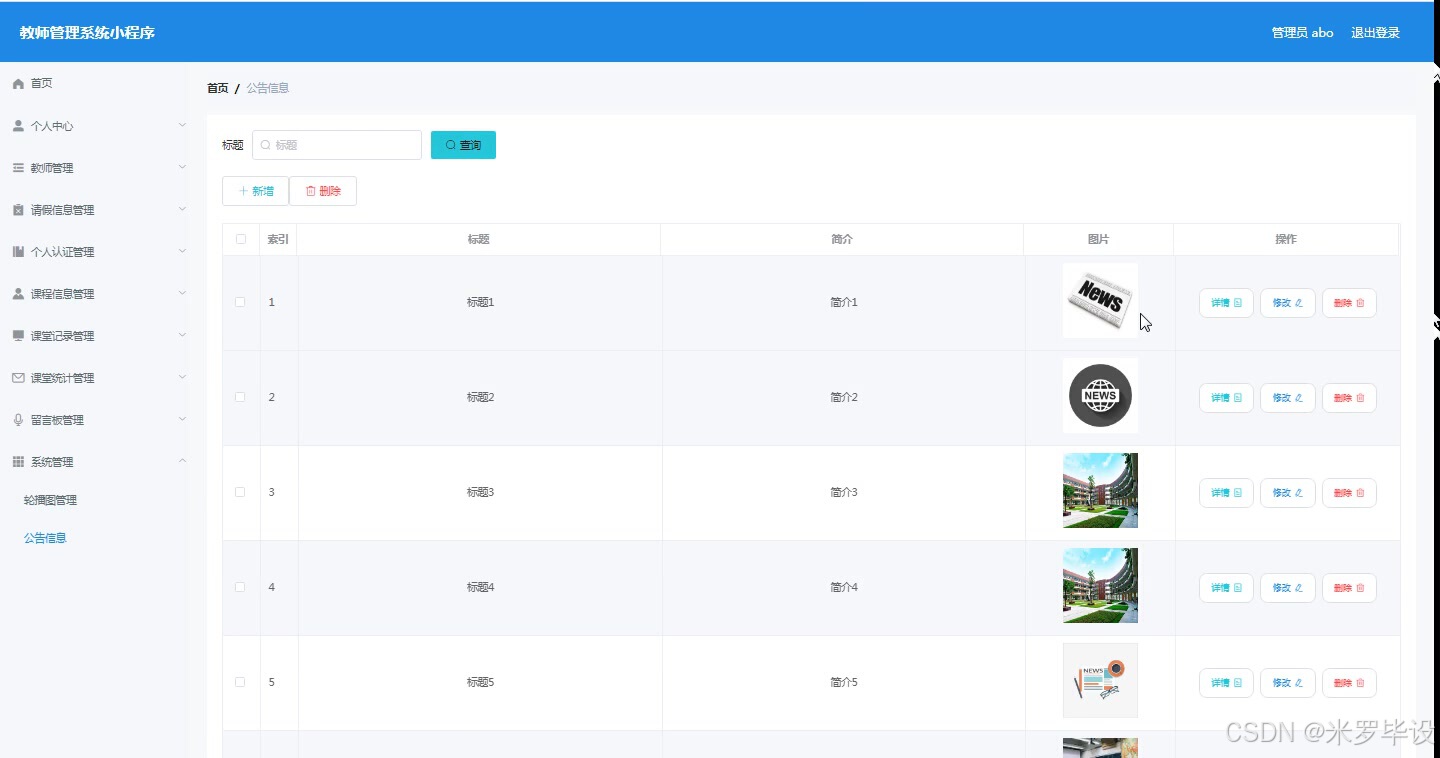Viewport: 1440px width, 758px height.
Task: Click the school building thumbnail in row 标题3
Action: point(1100,490)
